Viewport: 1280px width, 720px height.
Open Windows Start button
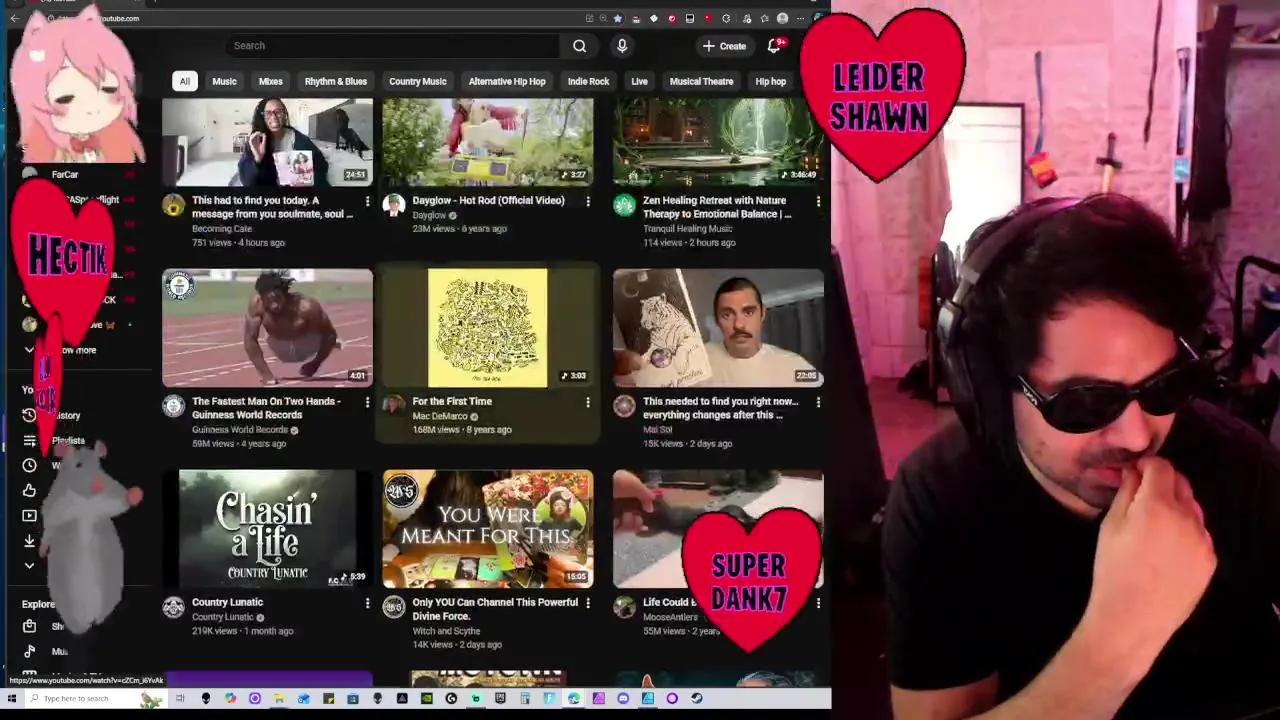point(13,698)
